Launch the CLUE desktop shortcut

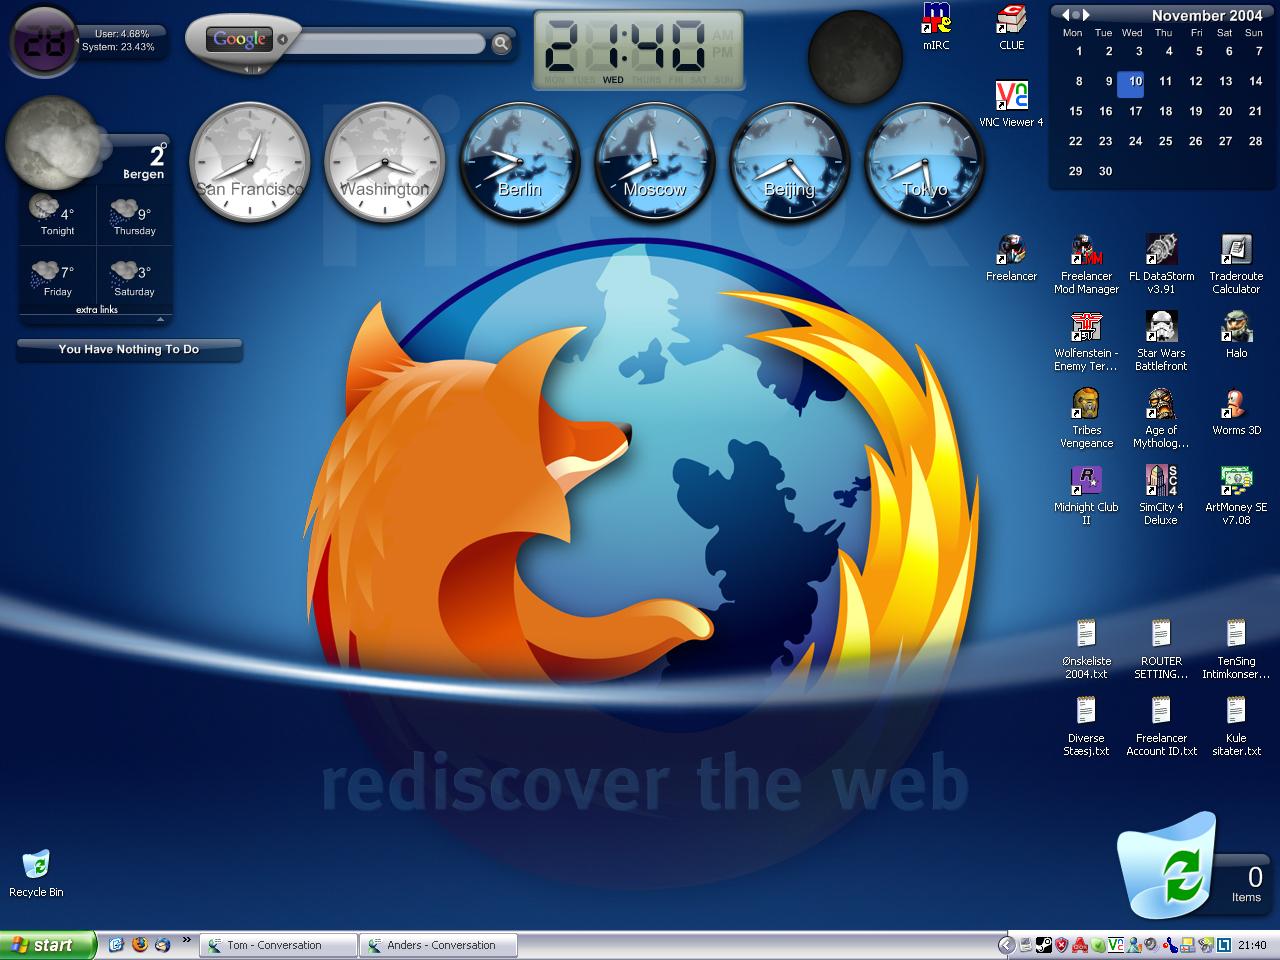[1011, 27]
